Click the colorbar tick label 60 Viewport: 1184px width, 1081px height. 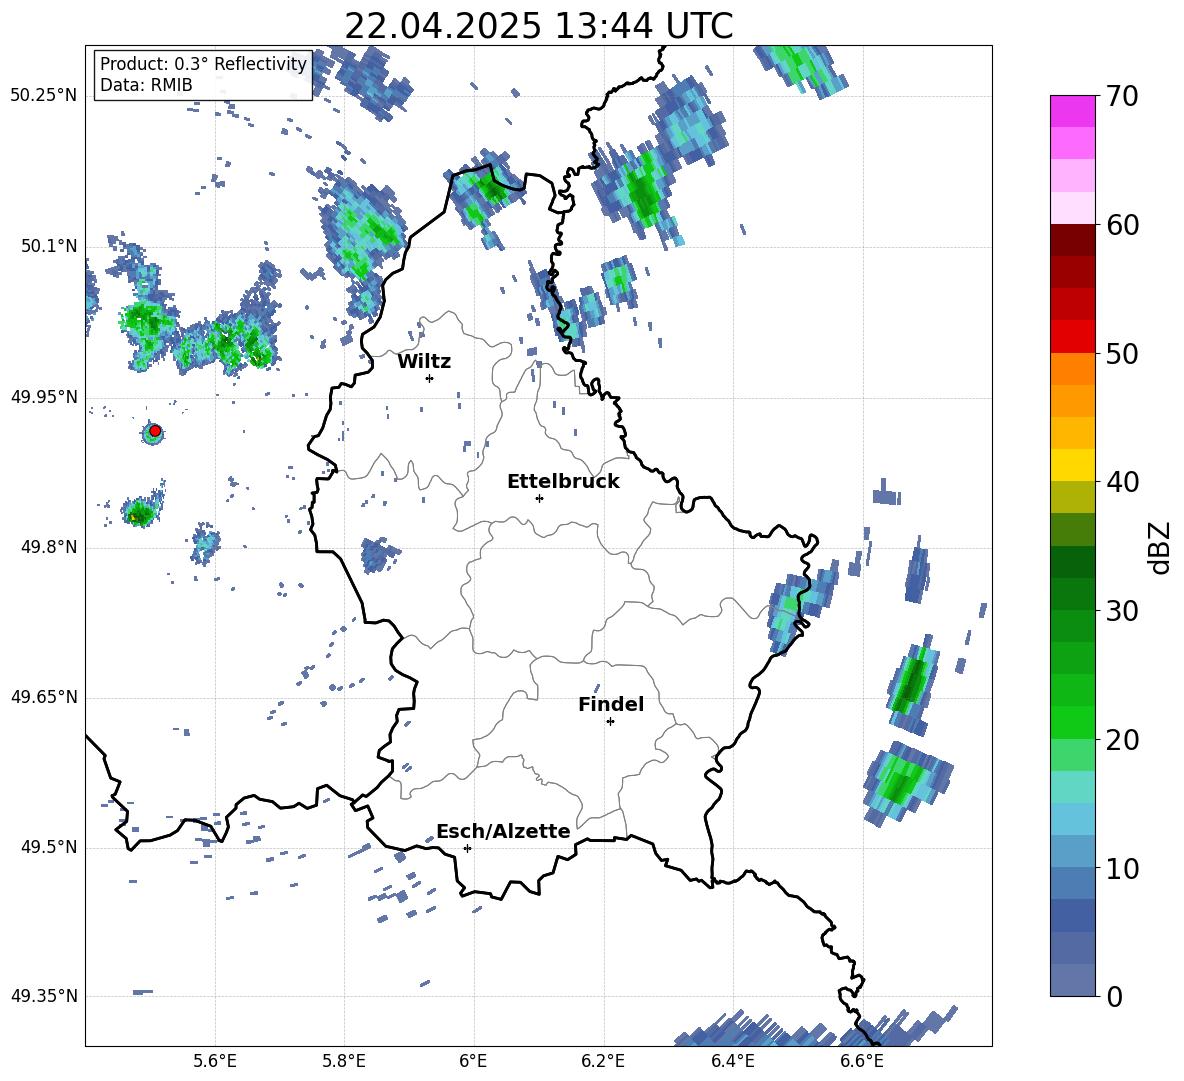coord(1122,225)
